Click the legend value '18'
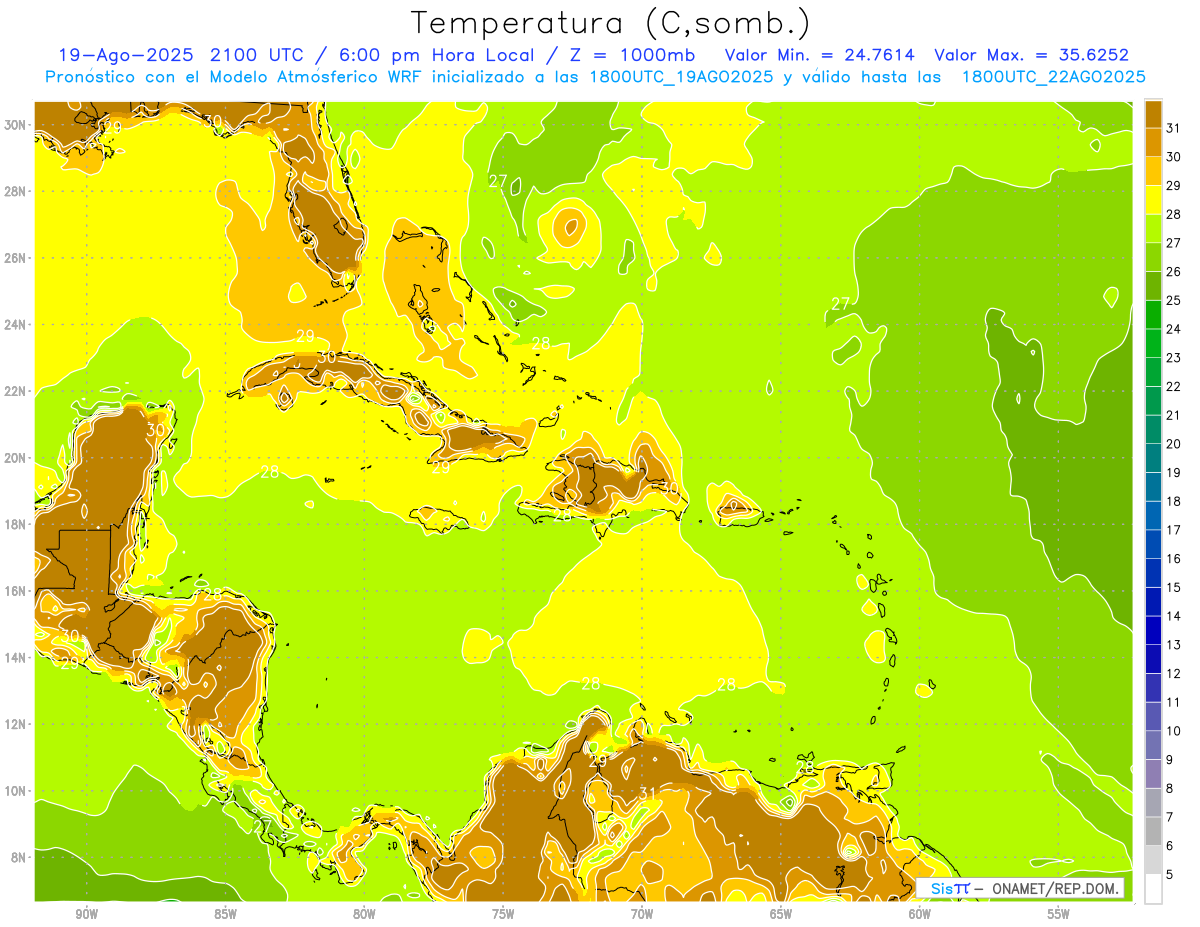The height and width of the screenshot is (927, 1200). point(1174,501)
